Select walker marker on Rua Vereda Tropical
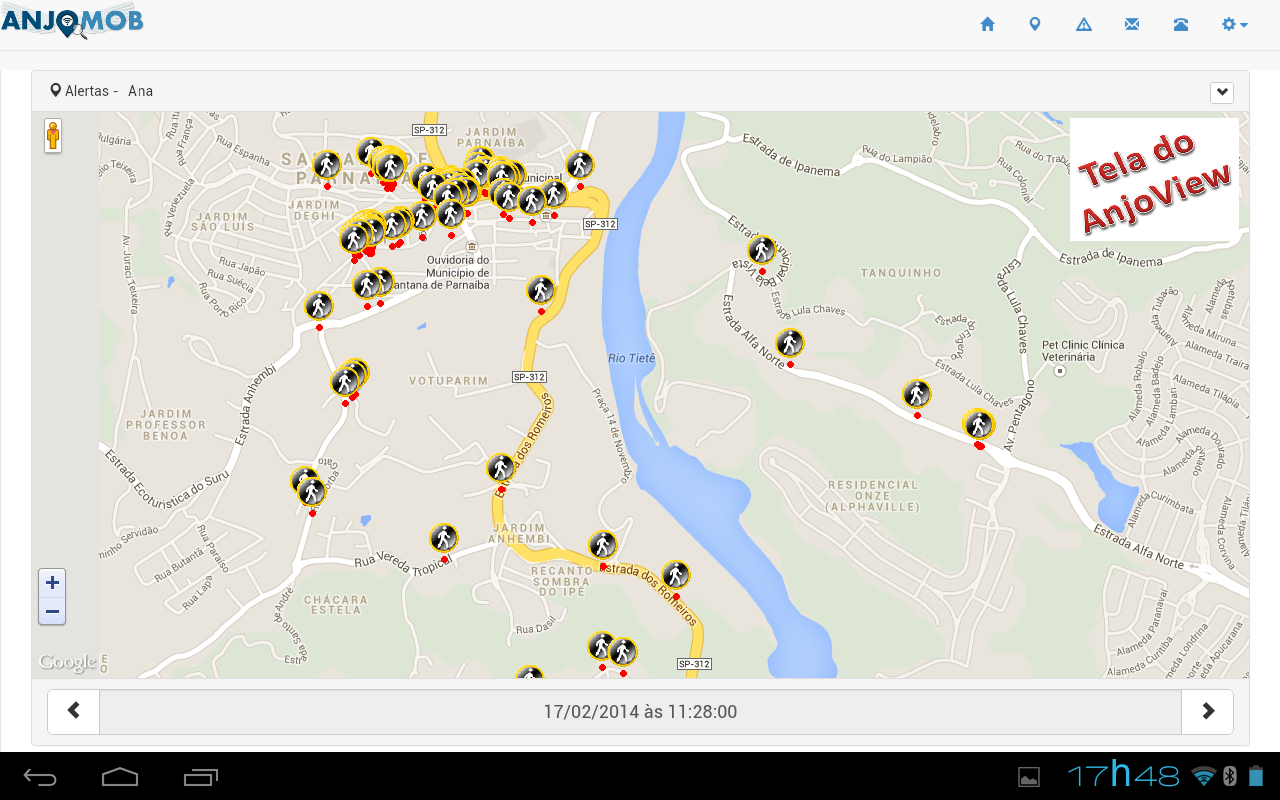Image resolution: width=1280 pixels, height=800 pixels. (x=444, y=538)
